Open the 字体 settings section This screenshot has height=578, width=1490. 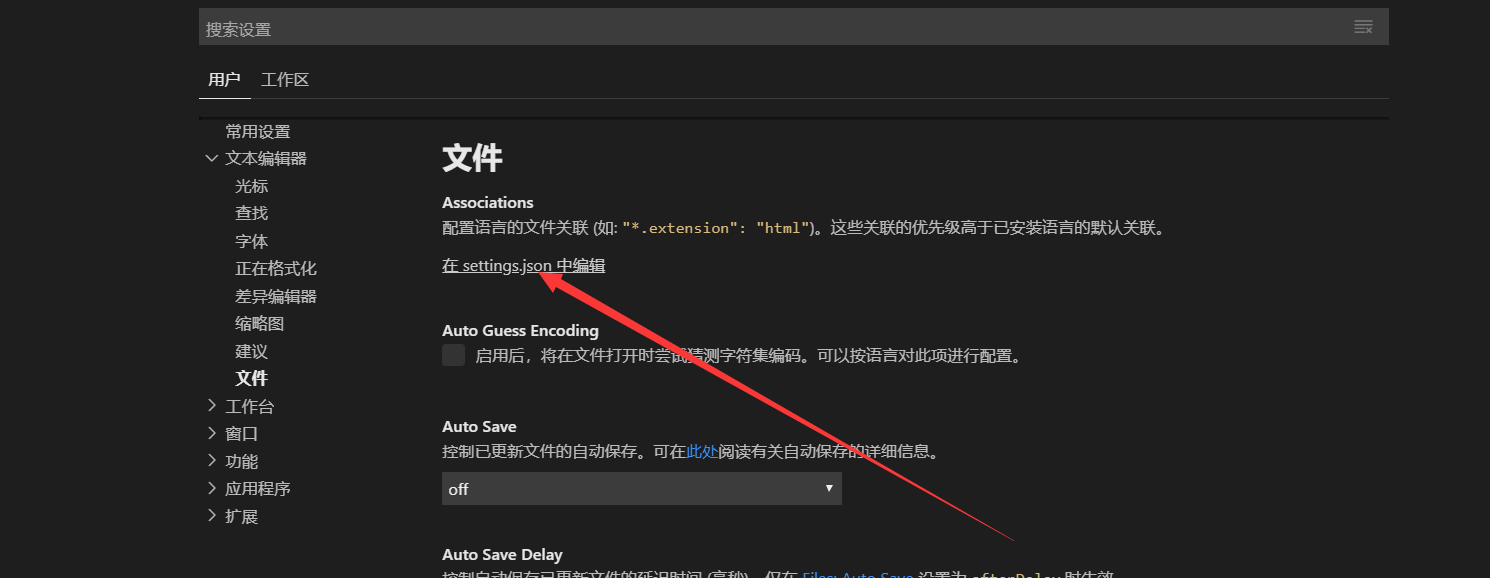pos(251,240)
